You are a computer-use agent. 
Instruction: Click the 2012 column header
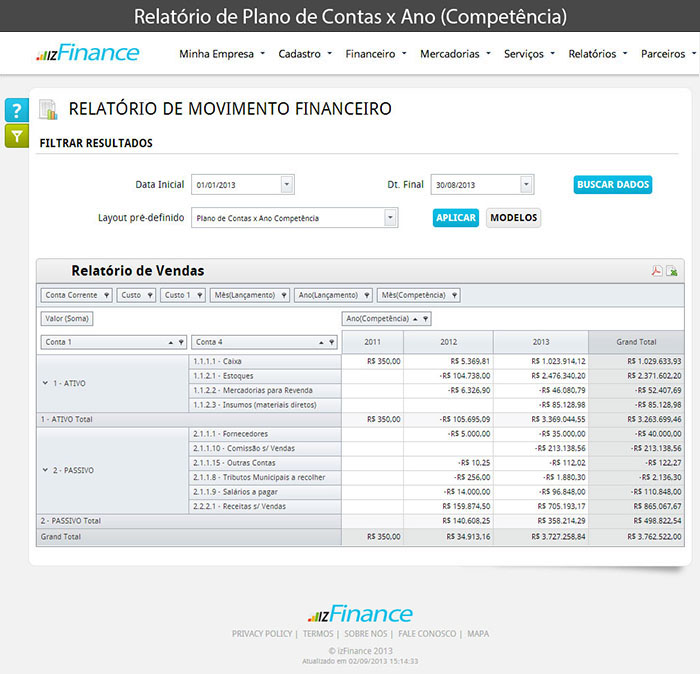pyautogui.click(x=448, y=342)
